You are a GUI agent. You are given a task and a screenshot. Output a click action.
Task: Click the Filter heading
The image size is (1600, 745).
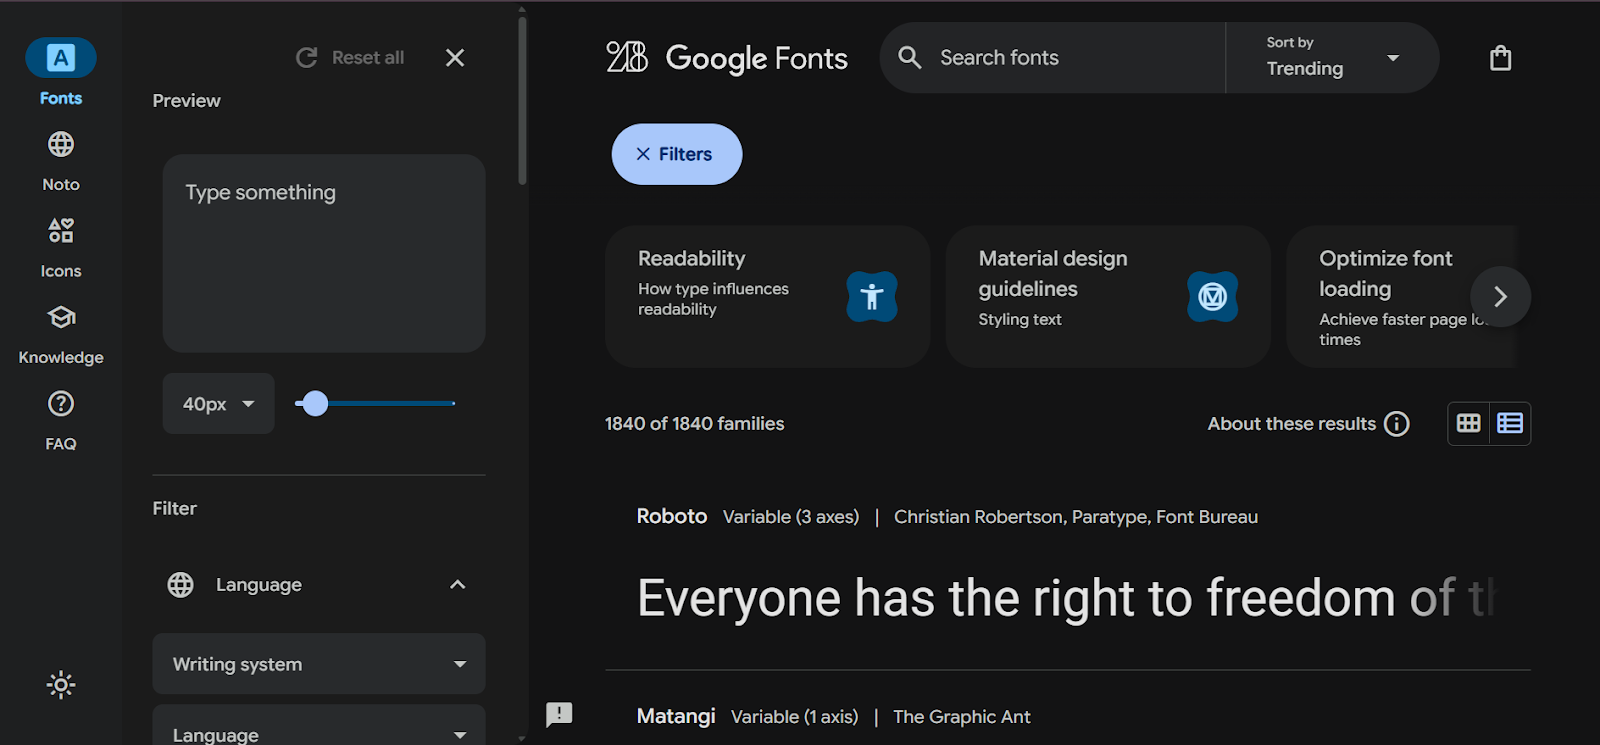pyautogui.click(x=175, y=509)
